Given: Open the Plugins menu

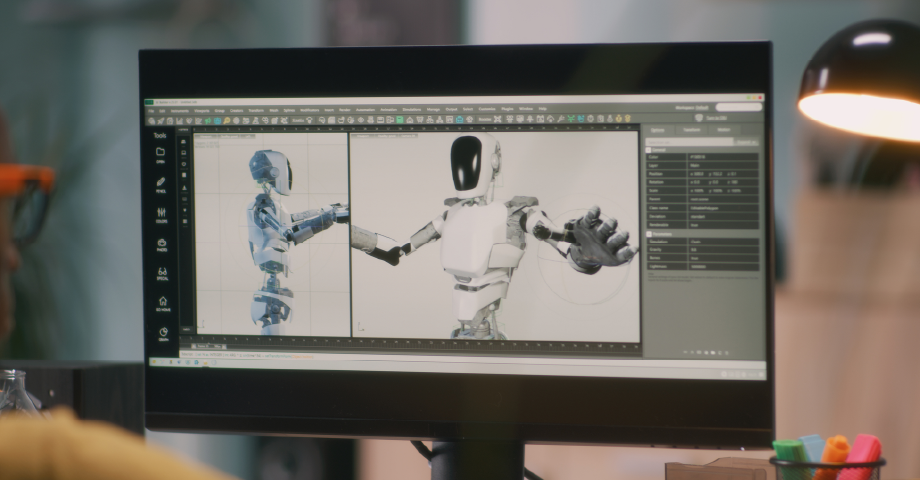Looking at the screenshot, I should 507,109.
